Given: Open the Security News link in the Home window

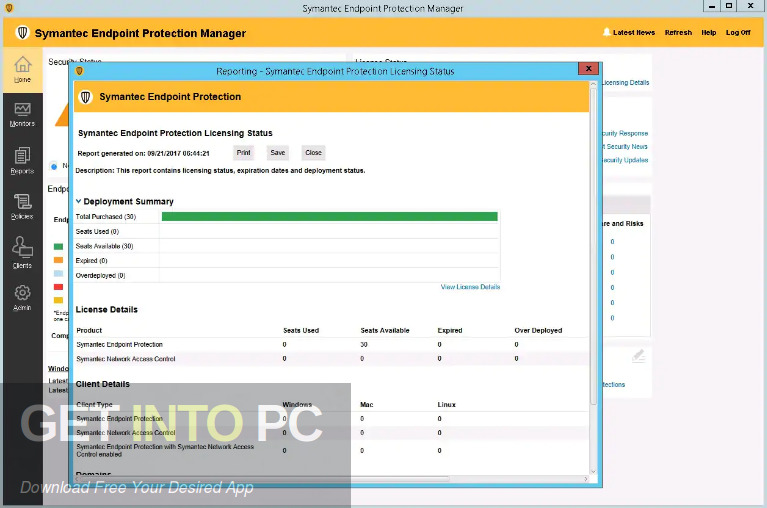Looking at the screenshot, I should pyautogui.click(x=625, y=147).
